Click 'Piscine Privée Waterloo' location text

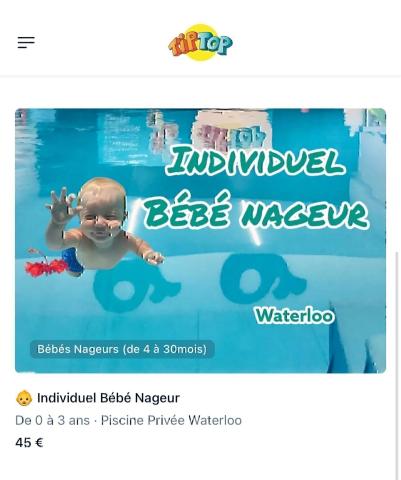(171, 420)
